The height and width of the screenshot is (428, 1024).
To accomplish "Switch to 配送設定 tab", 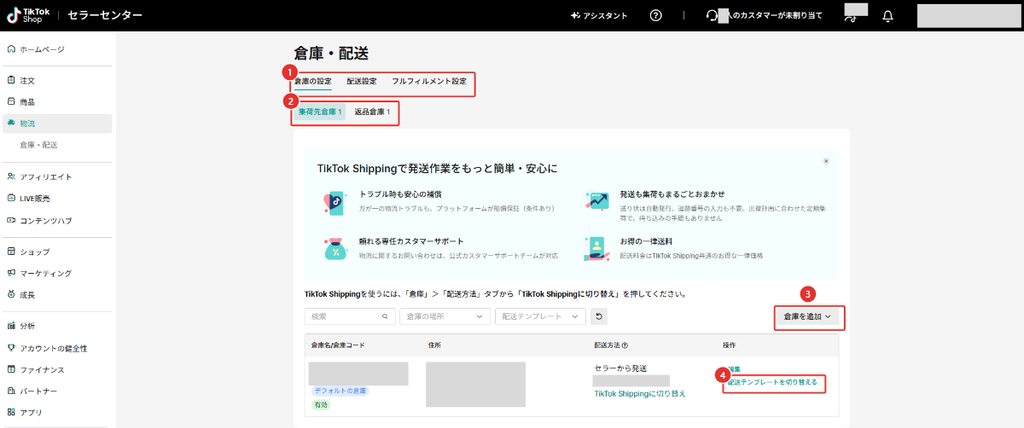I will point(362,82).
